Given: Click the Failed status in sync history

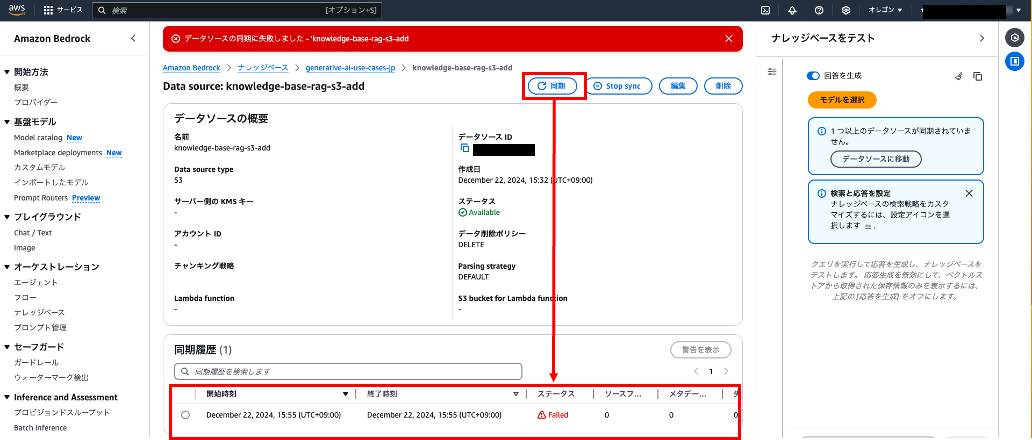Looking at the screenshot, I should [x=553, y=415].
